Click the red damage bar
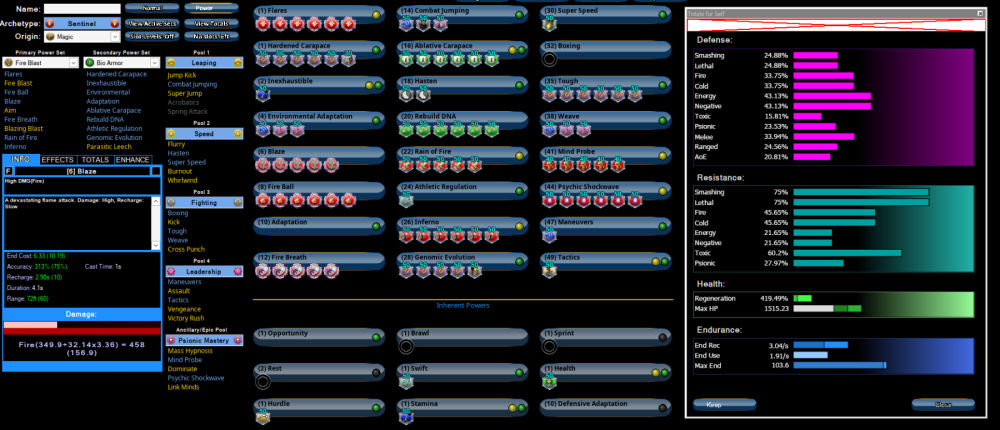Screen dimensions: 1000x430 click(80, 330)
